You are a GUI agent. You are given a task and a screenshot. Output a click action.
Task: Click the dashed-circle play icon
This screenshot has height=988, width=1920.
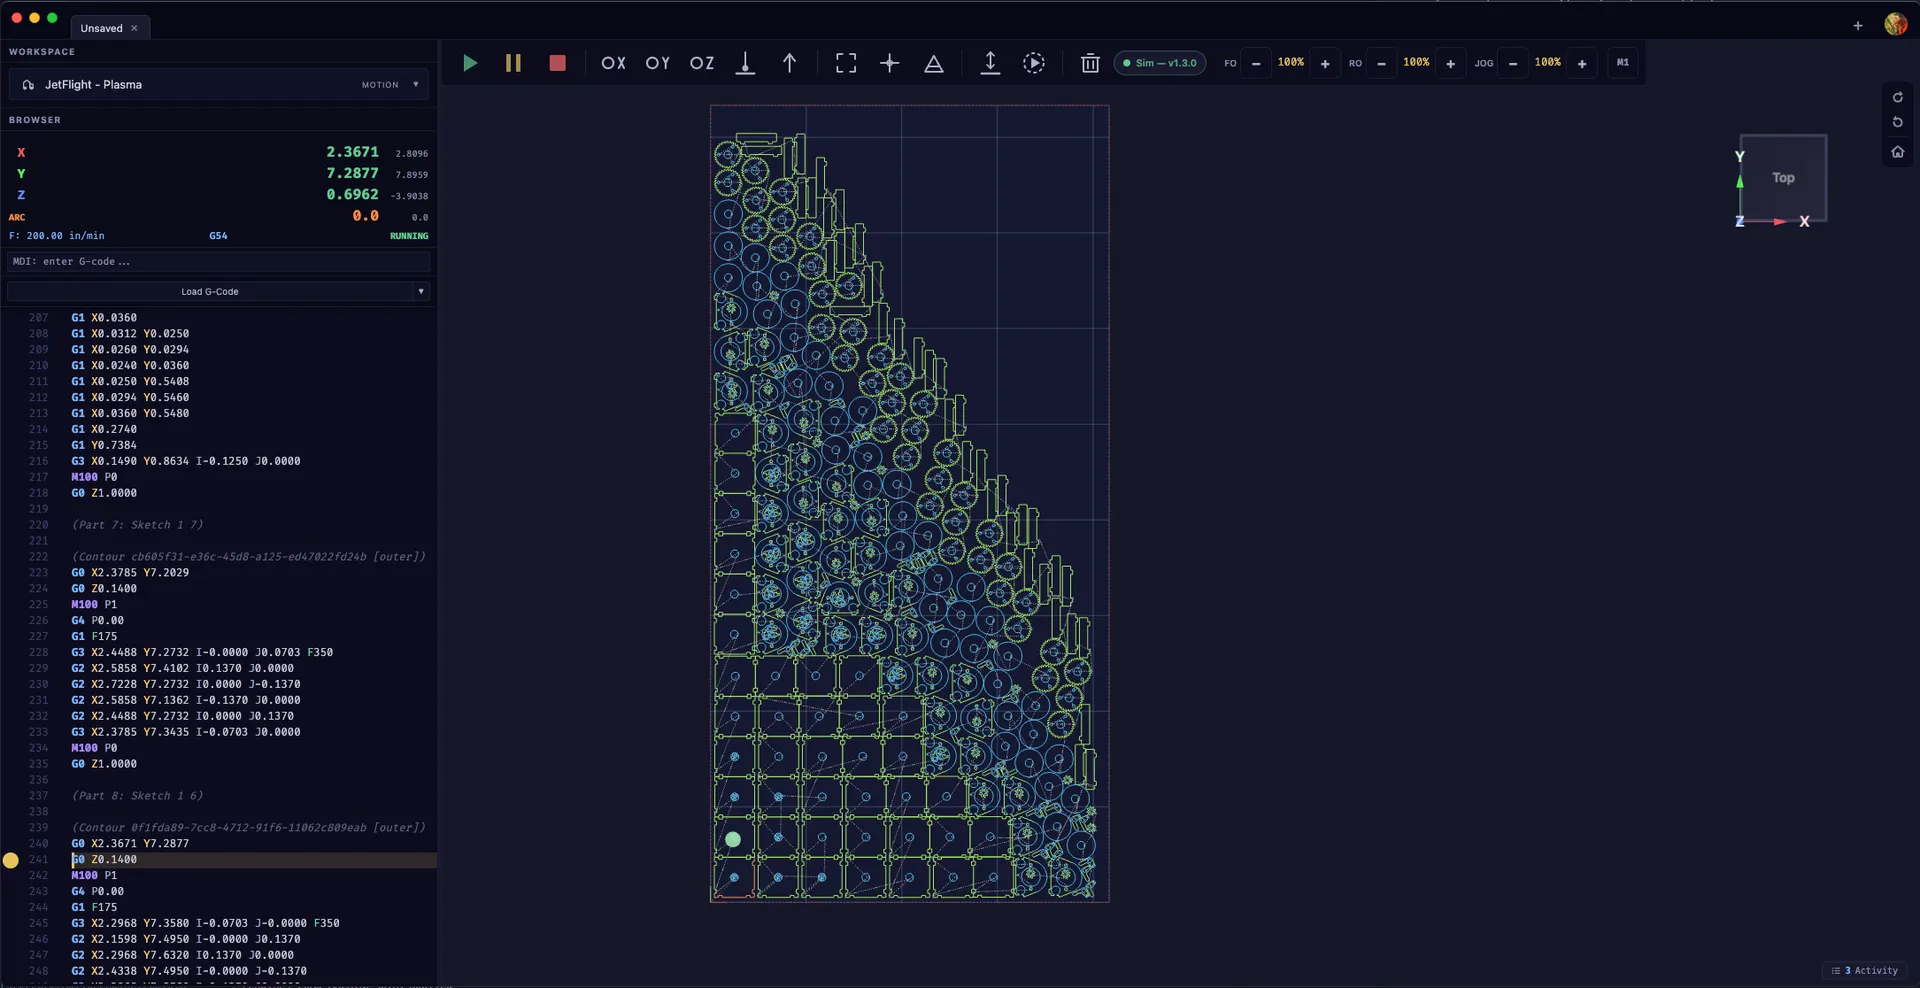click(x=1034, y=63)
